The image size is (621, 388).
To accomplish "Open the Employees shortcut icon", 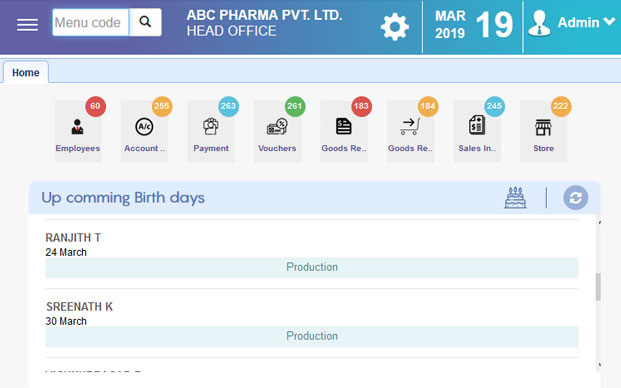I will point(78,131).
